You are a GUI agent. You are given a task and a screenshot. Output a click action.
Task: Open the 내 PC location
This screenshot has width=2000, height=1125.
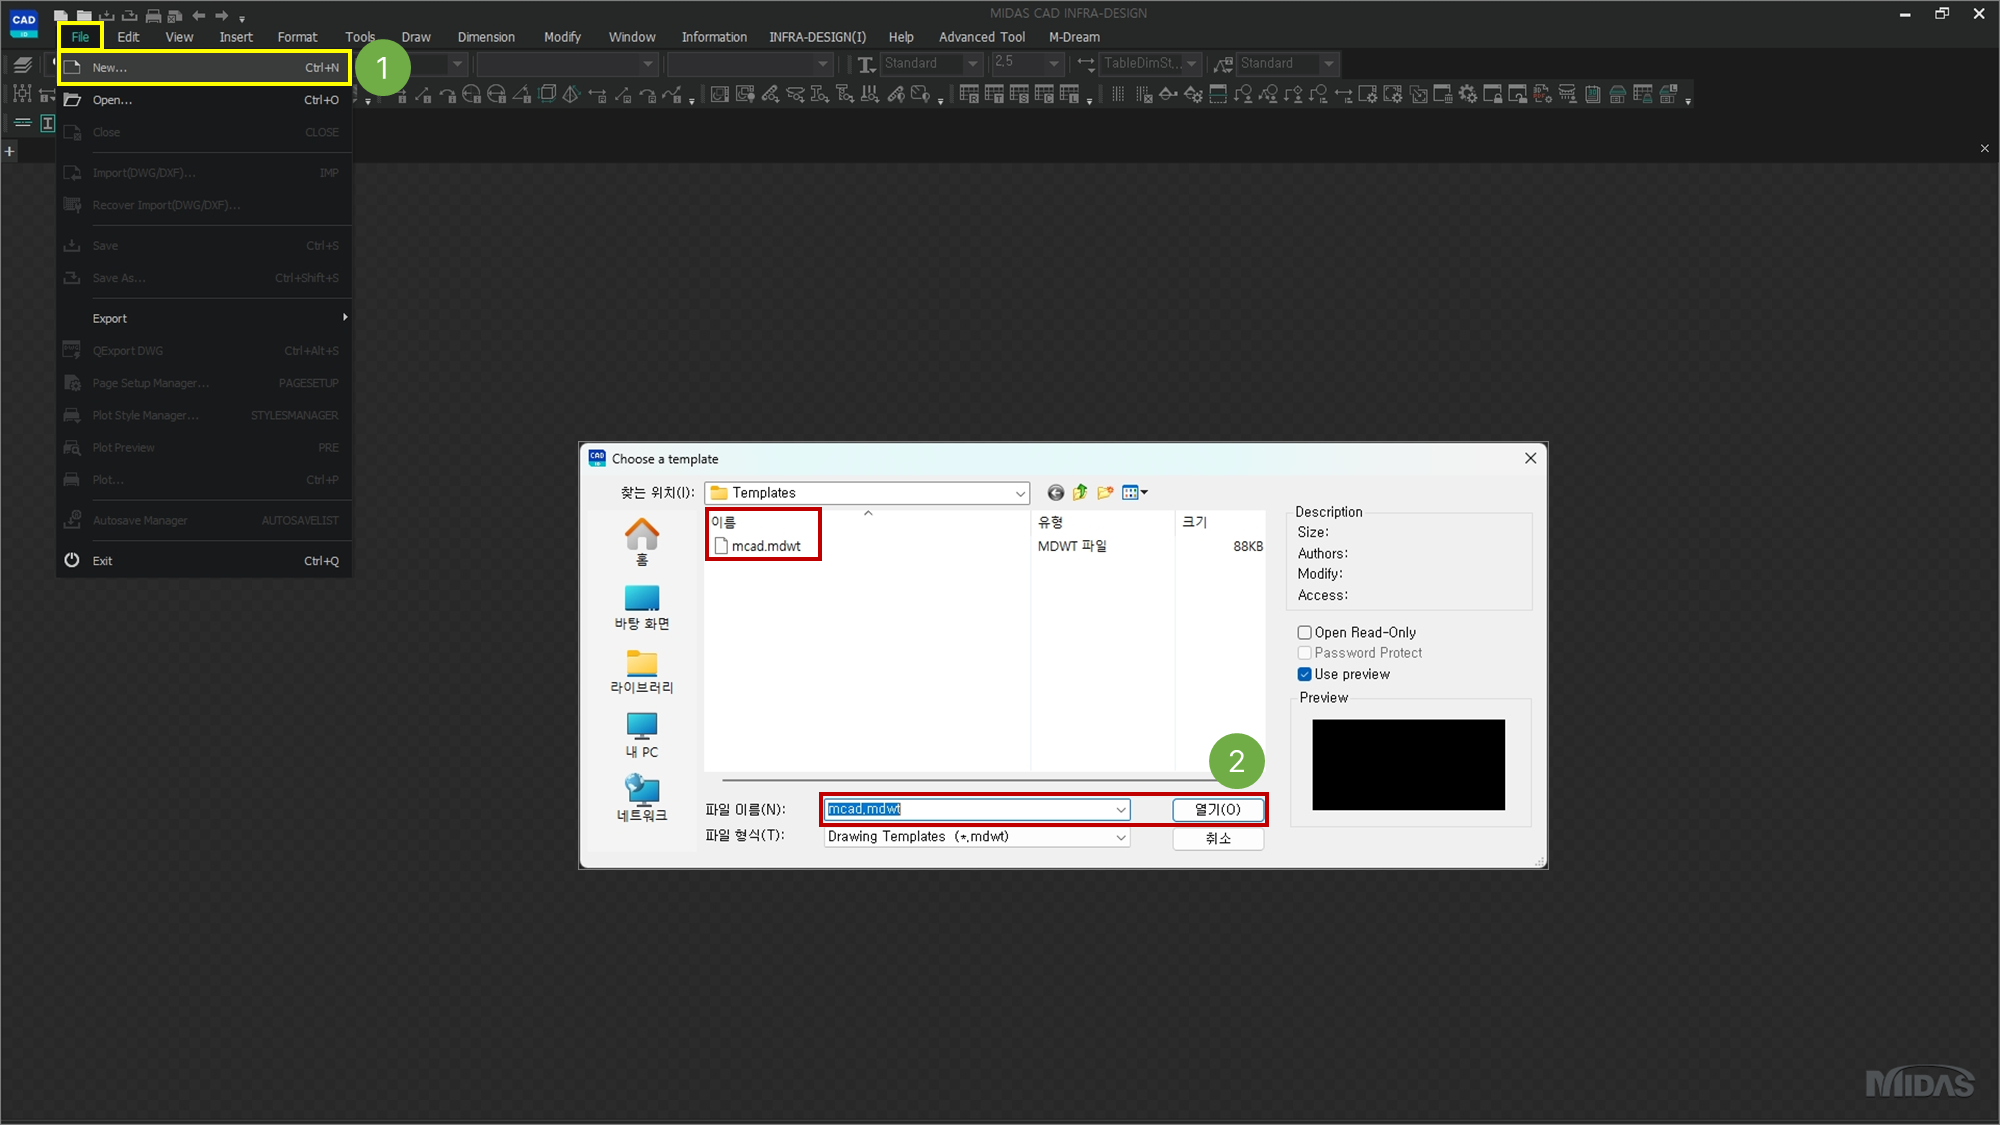pos(642,735)
